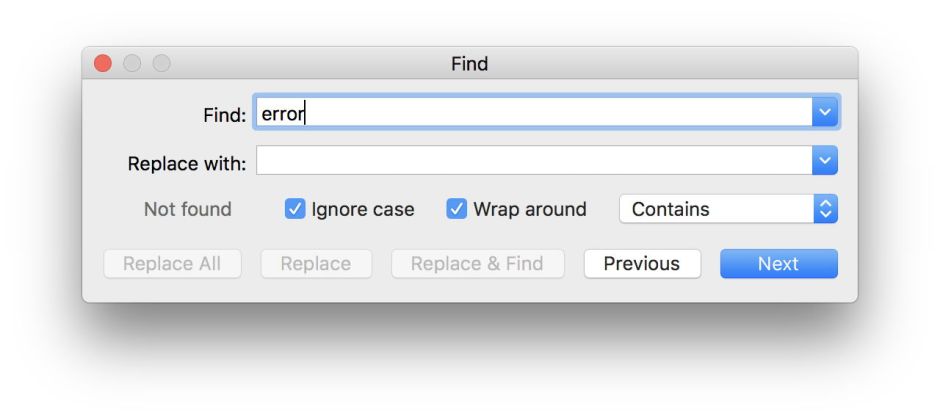This screenshot has width=940, height=420.
Task: Click the greyed-out minimize window button
Action: (132, 64)
